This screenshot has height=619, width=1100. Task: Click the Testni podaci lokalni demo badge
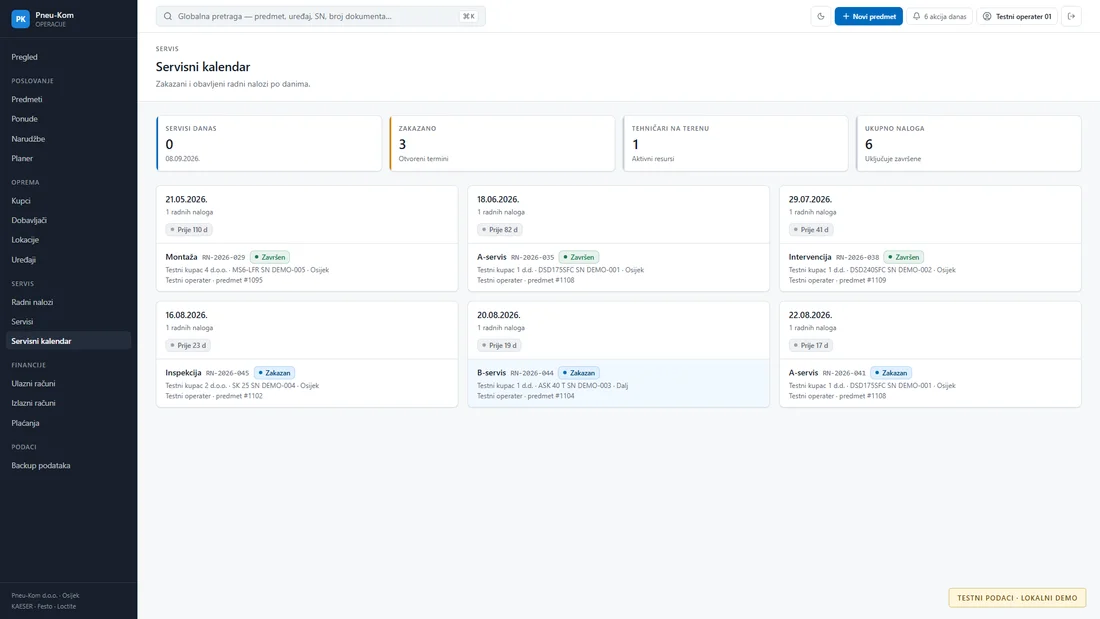coord(1017,598)
